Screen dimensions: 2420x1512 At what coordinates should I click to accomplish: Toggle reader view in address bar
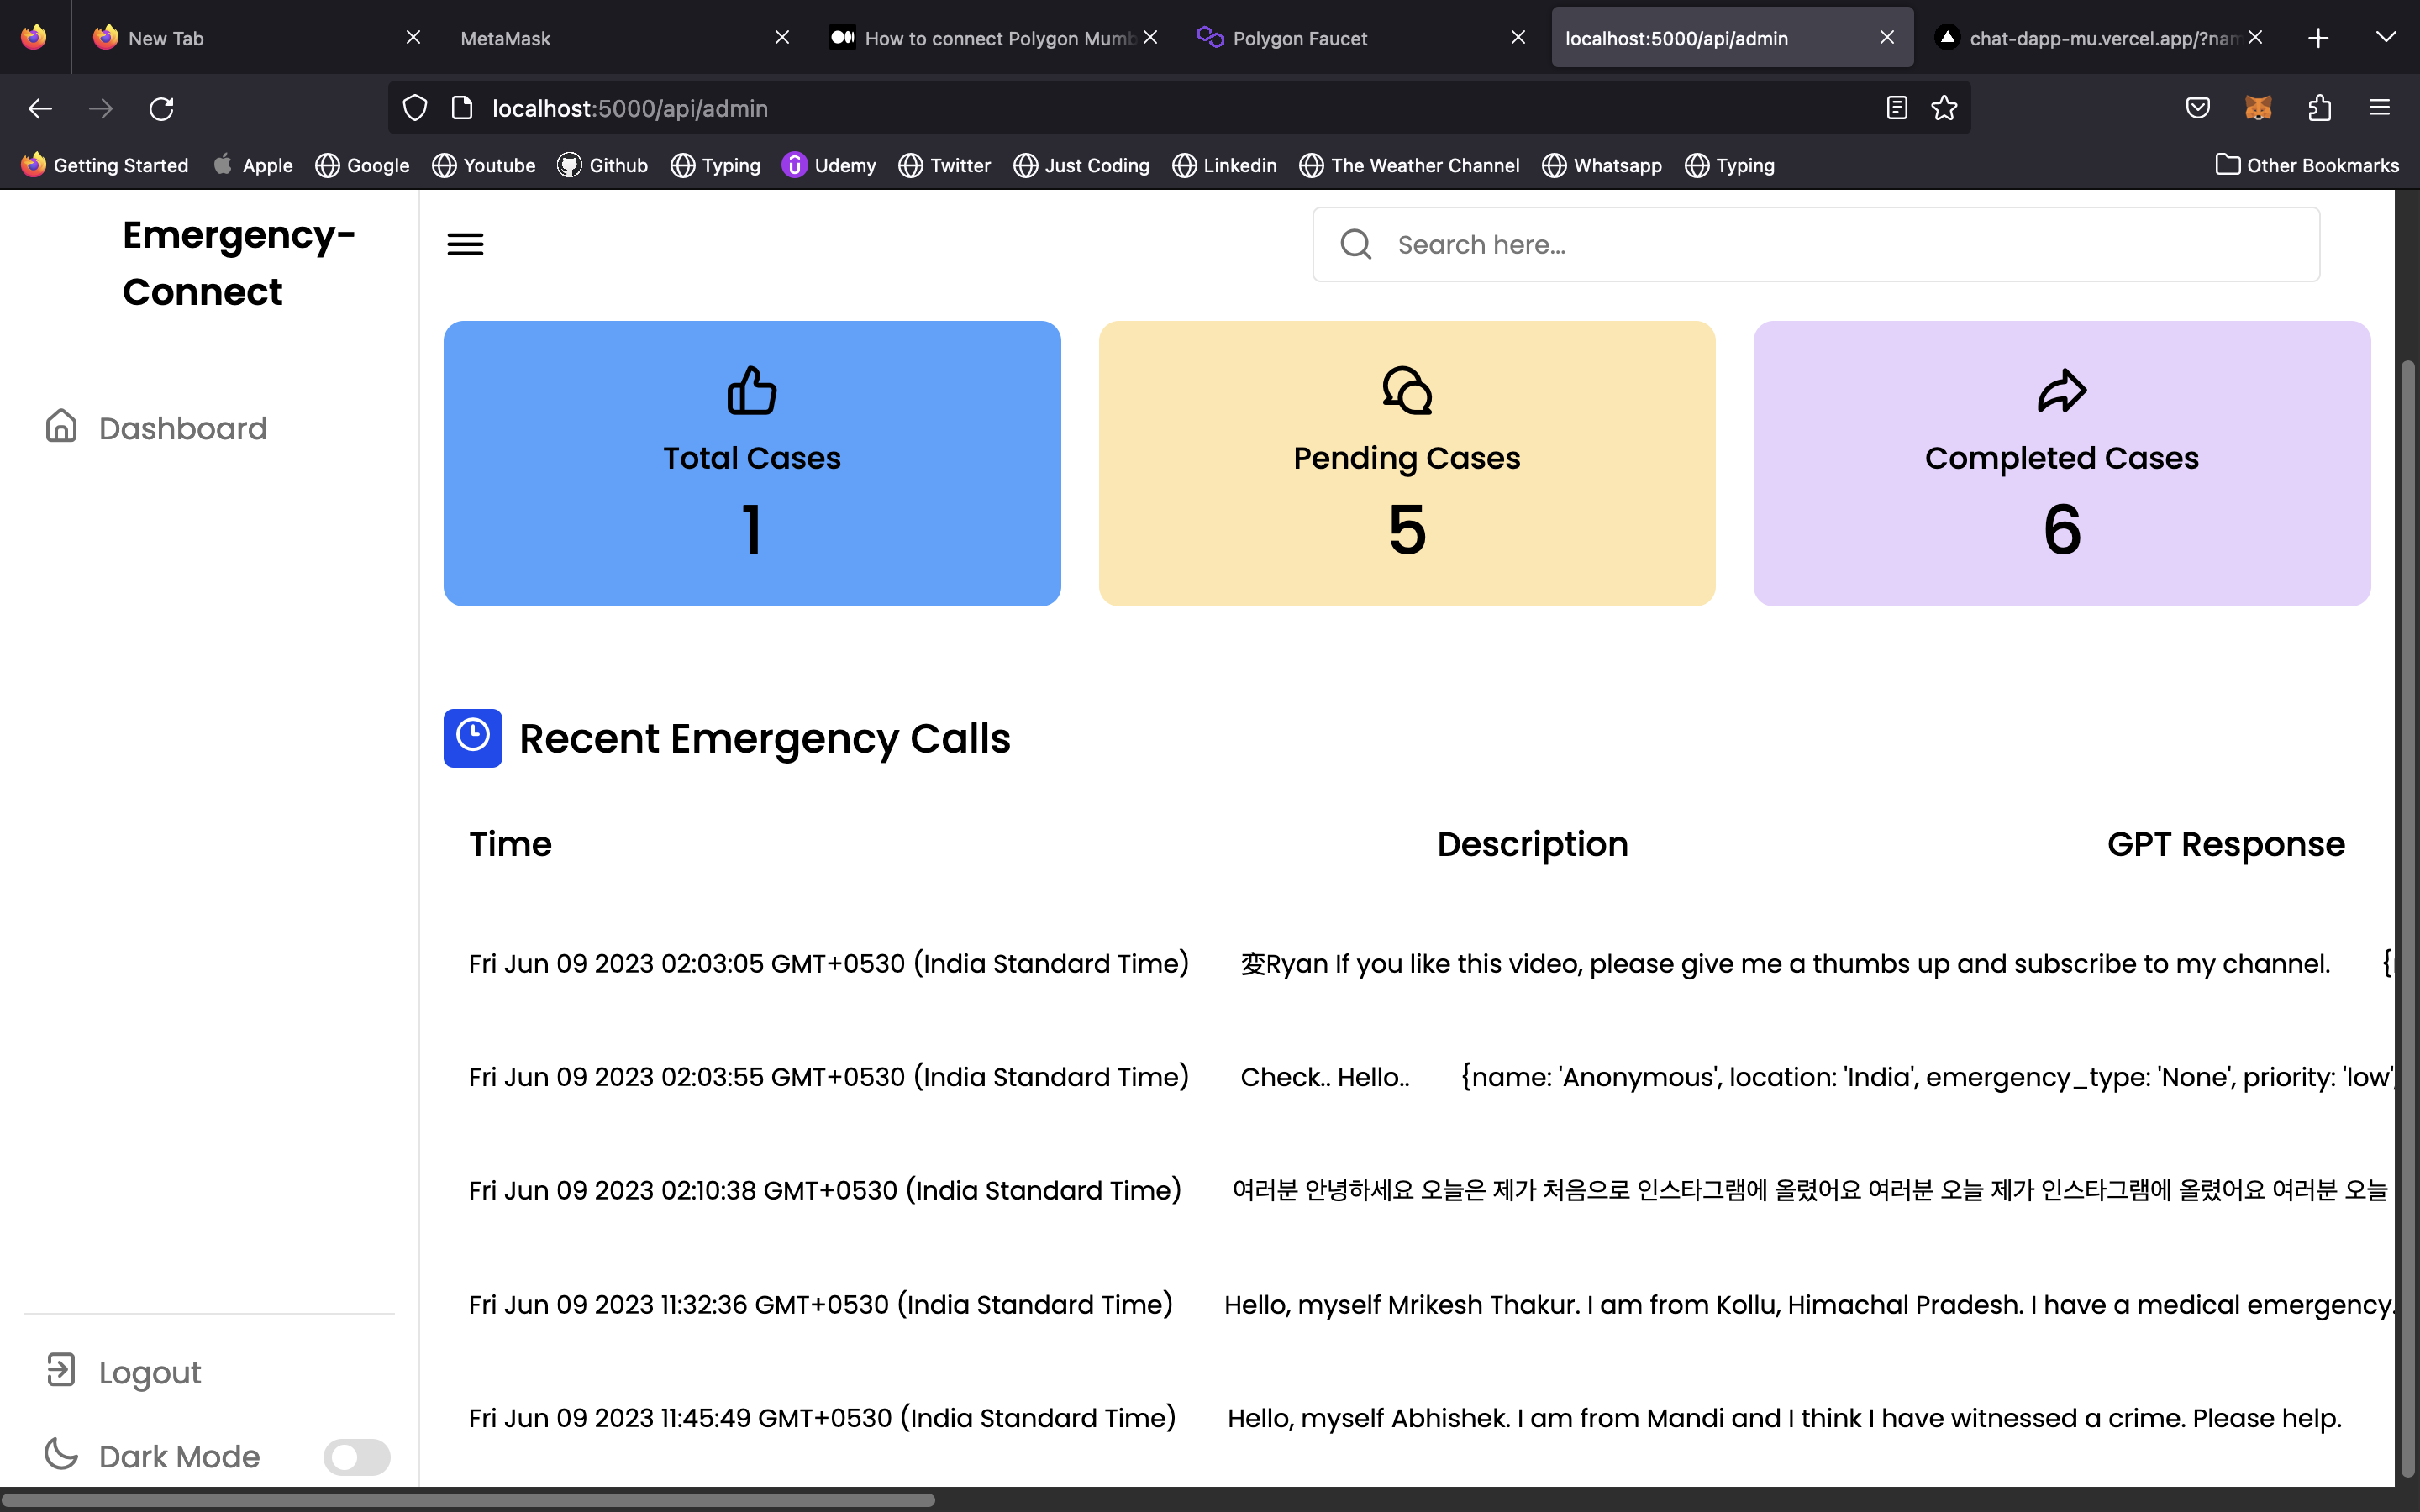pos(1896,108)
